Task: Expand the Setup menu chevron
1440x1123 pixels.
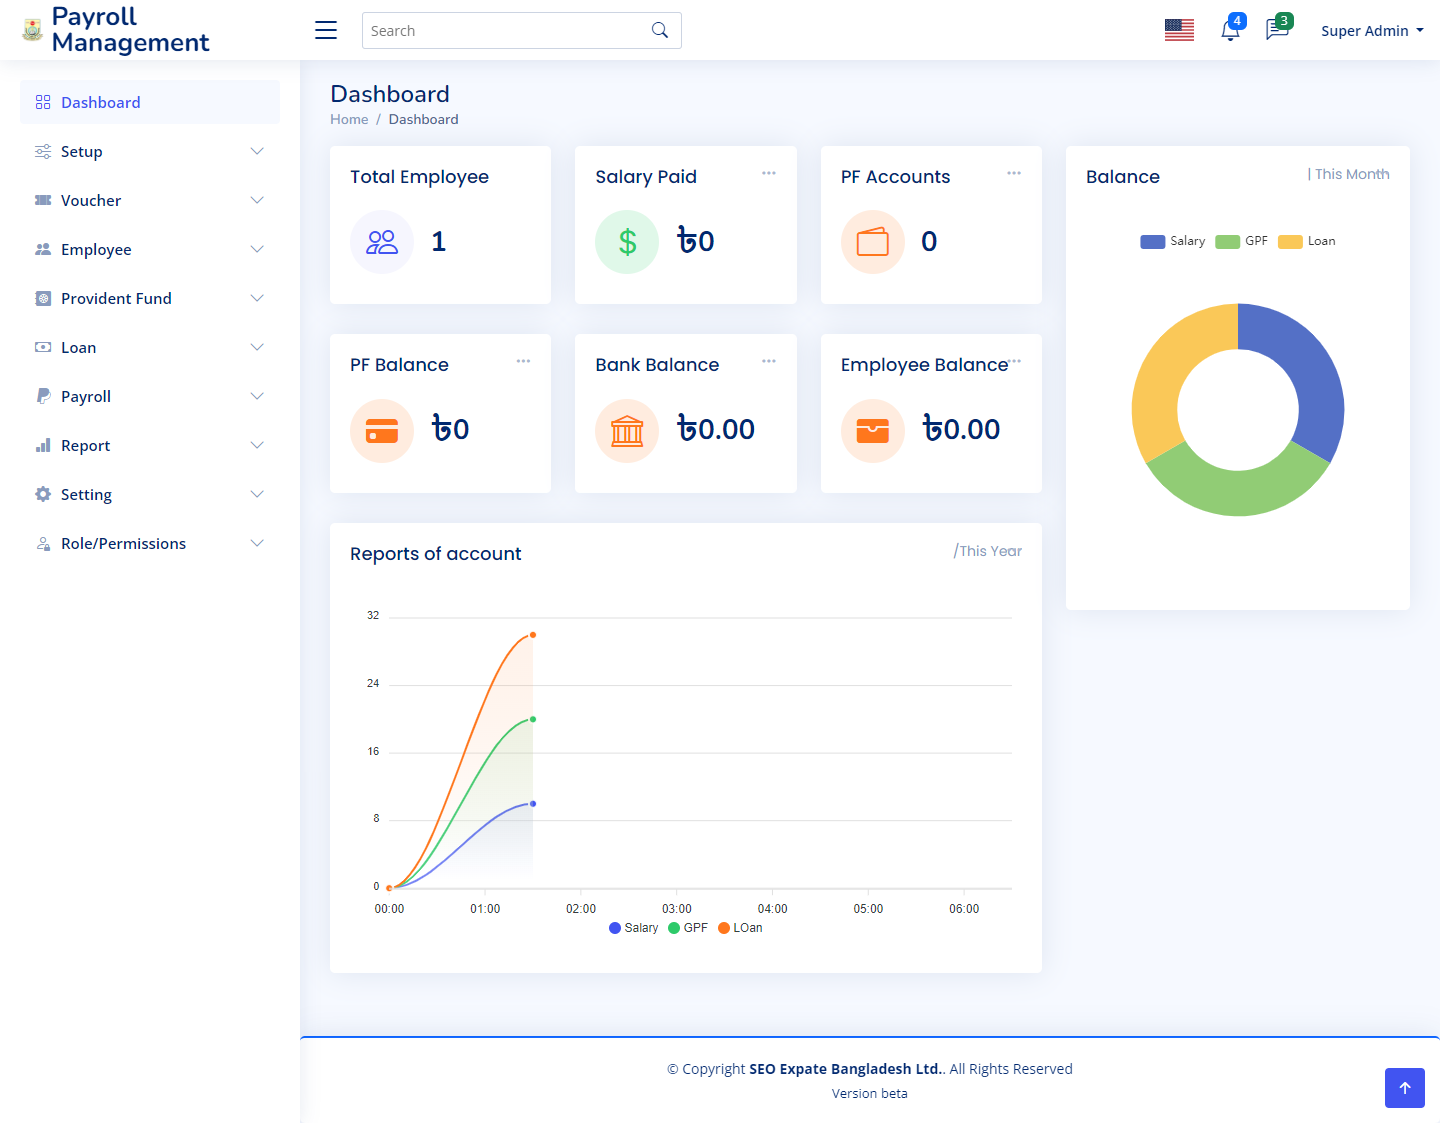Action: pyautogui.click(x=257, y=151)
